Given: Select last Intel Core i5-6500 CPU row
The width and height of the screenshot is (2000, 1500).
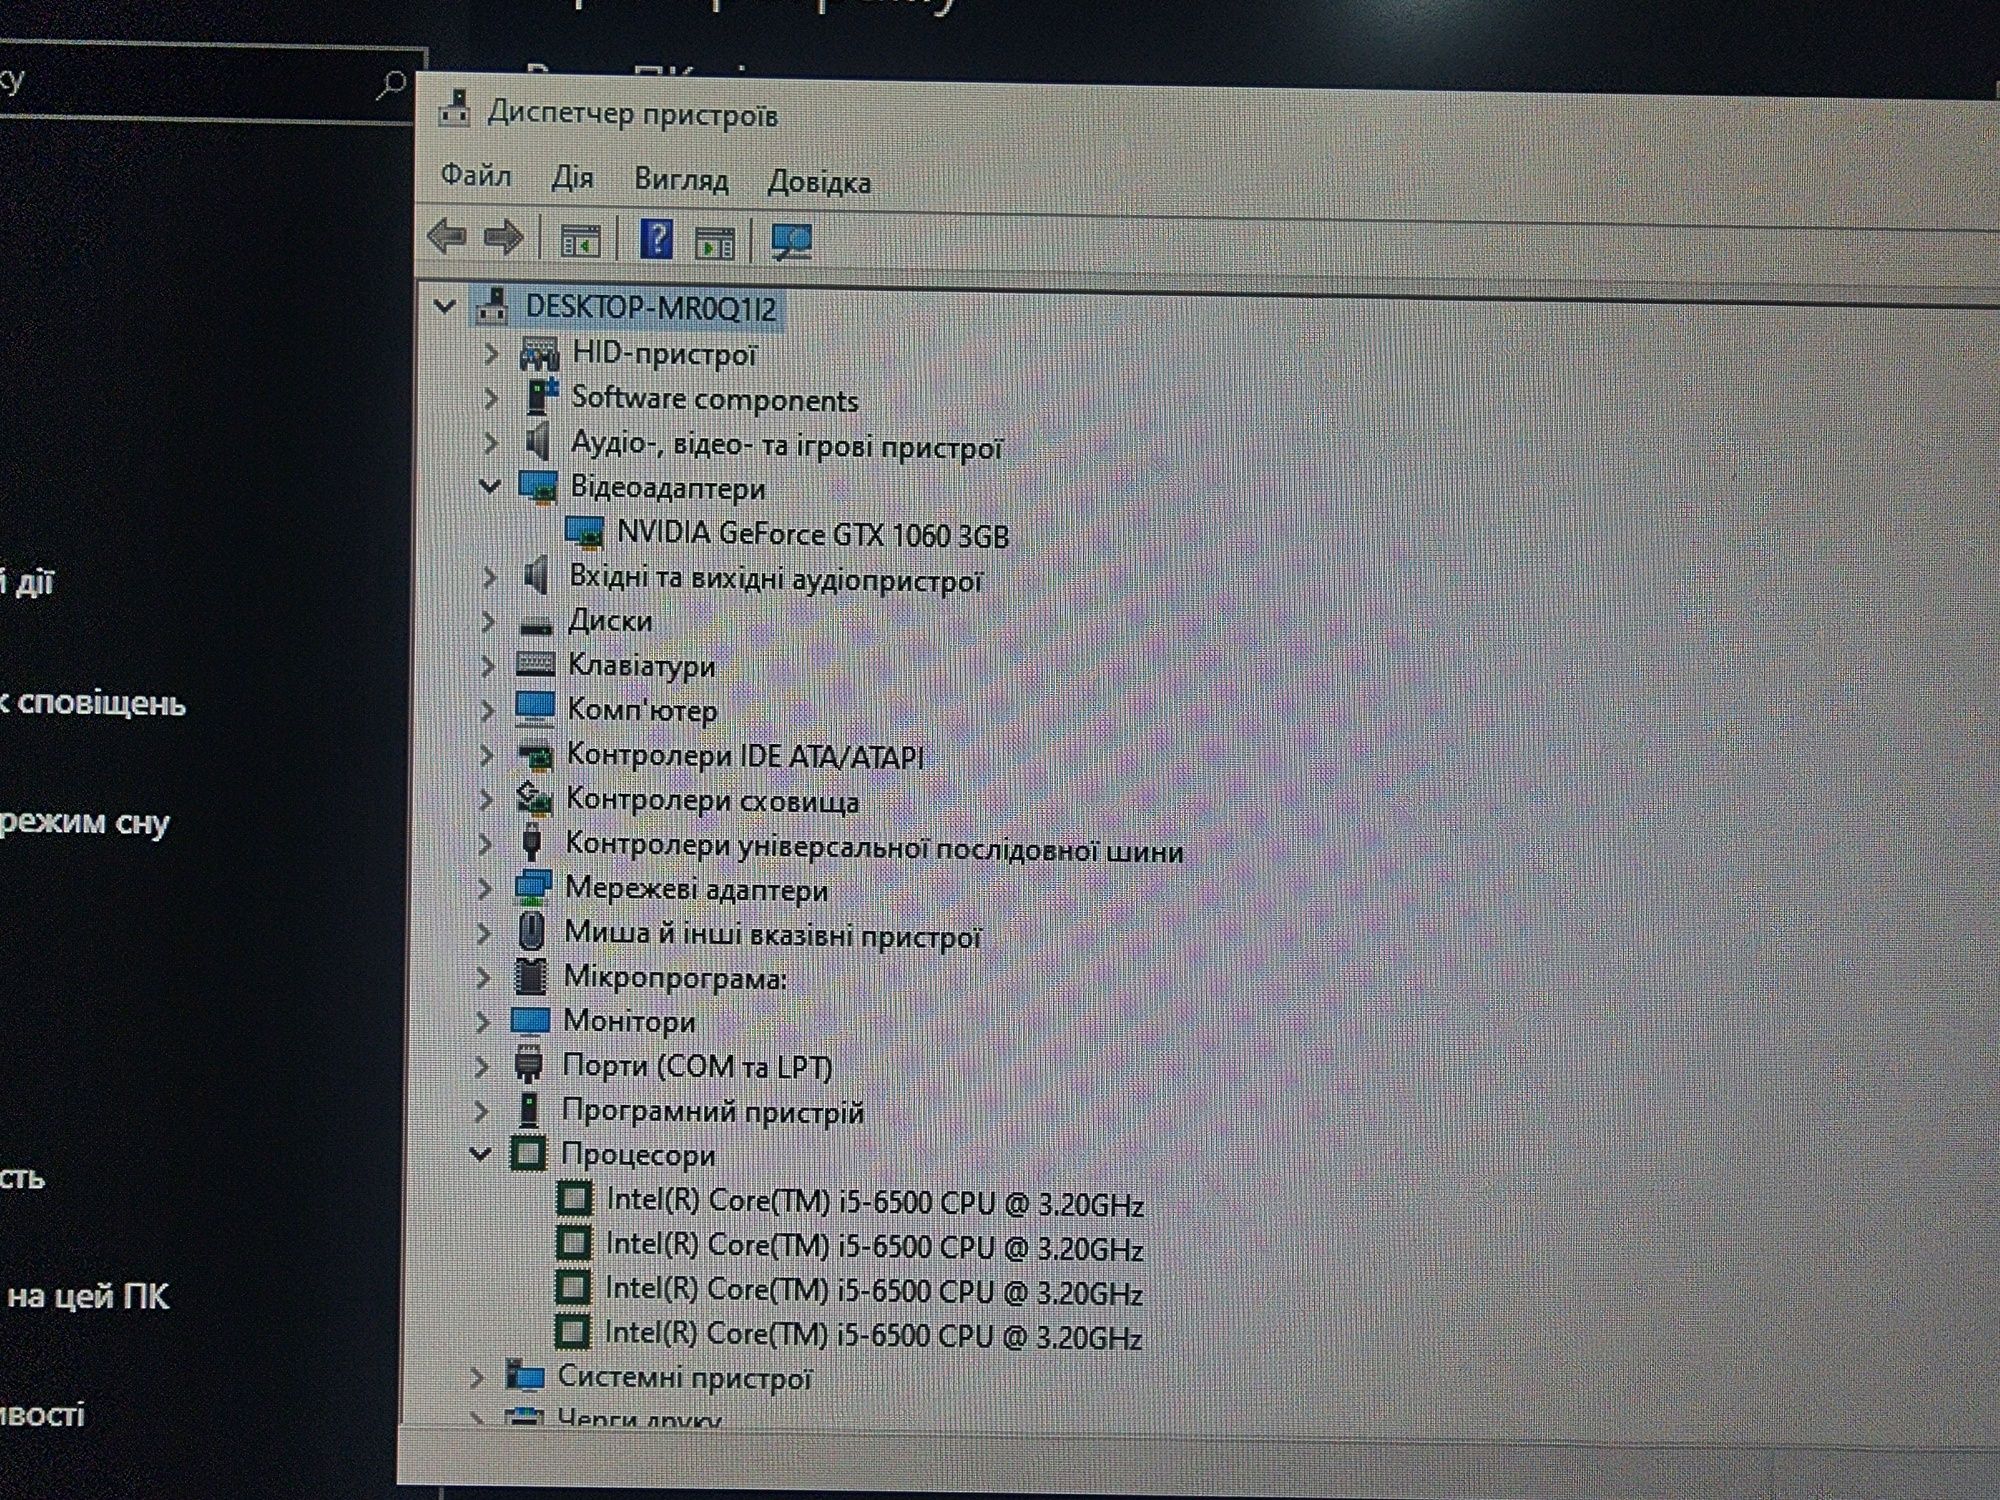Looking at the screenshot, I should (x=873, y=1335).
